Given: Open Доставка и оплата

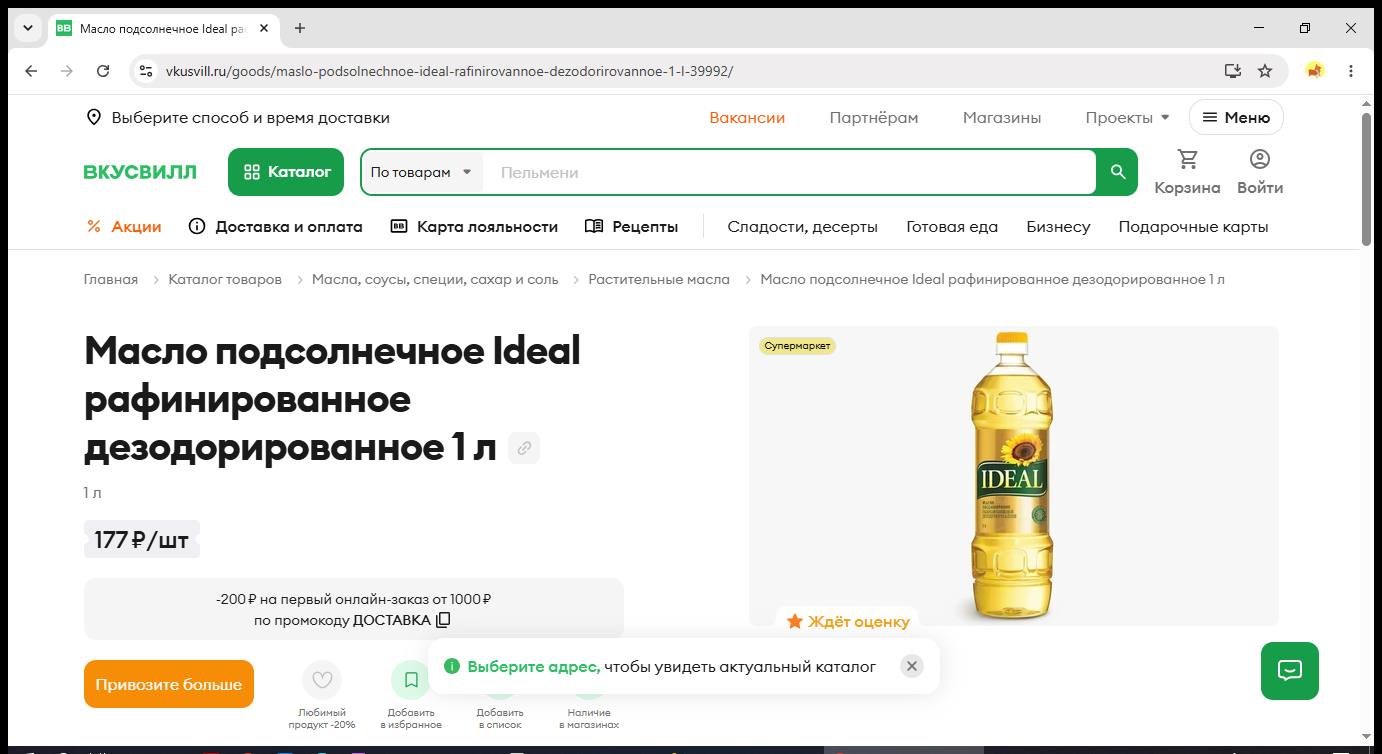Looking at the screenshot, I should point(275,227).
